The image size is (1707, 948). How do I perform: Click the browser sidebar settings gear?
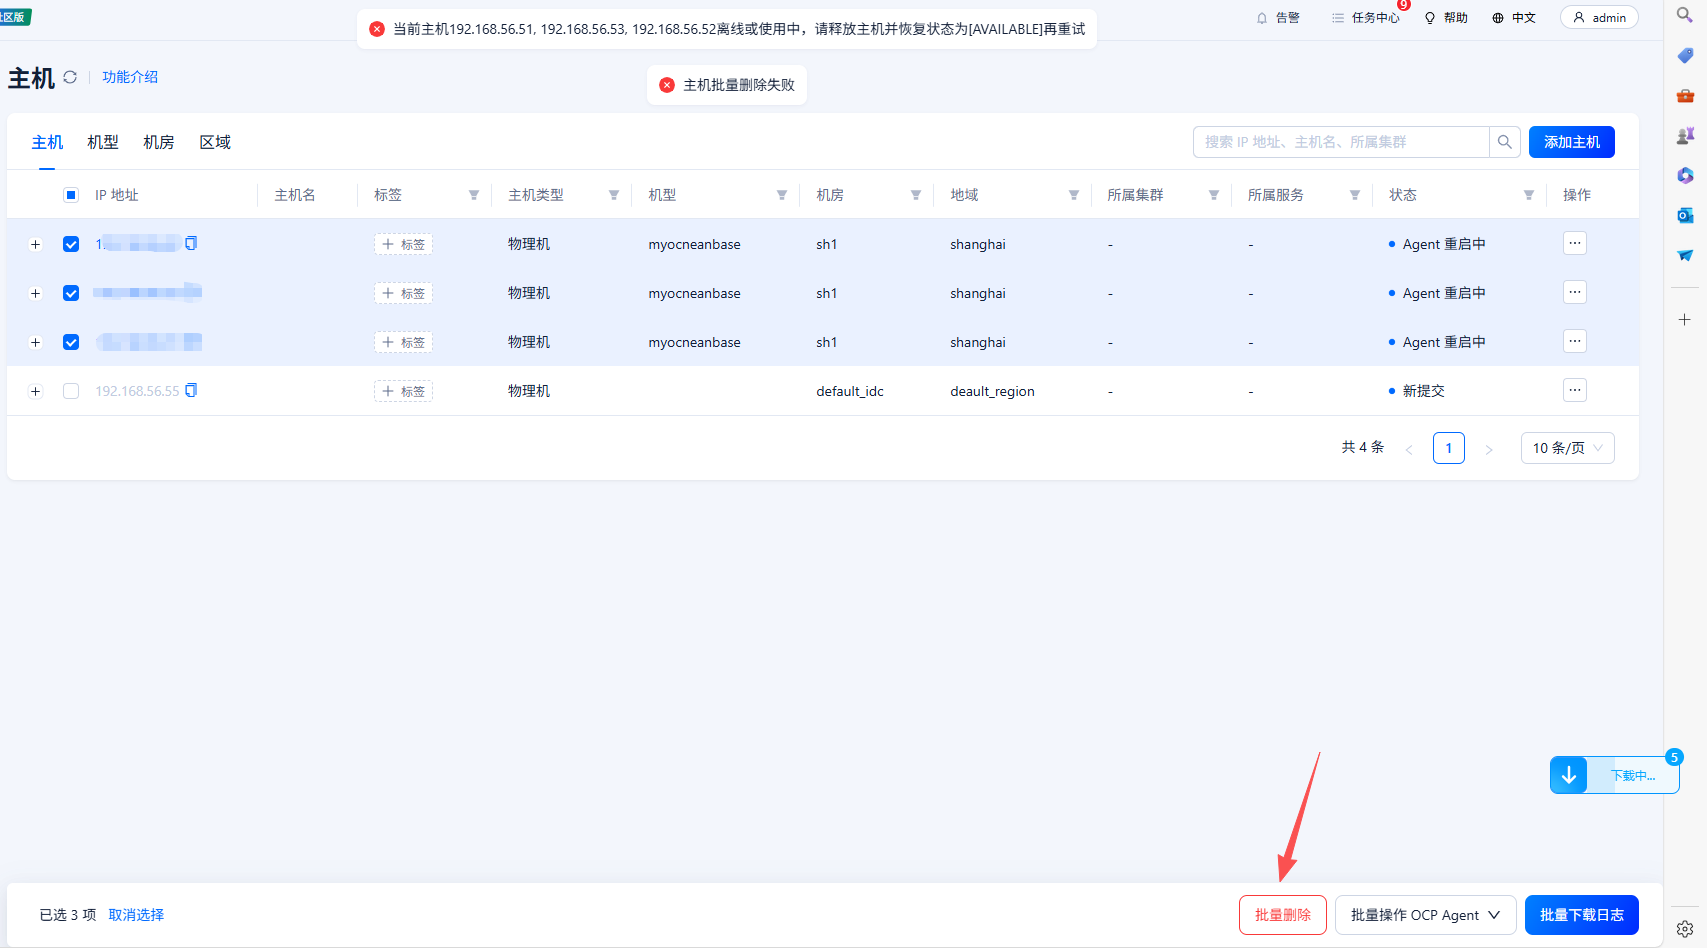[1685, 928]
